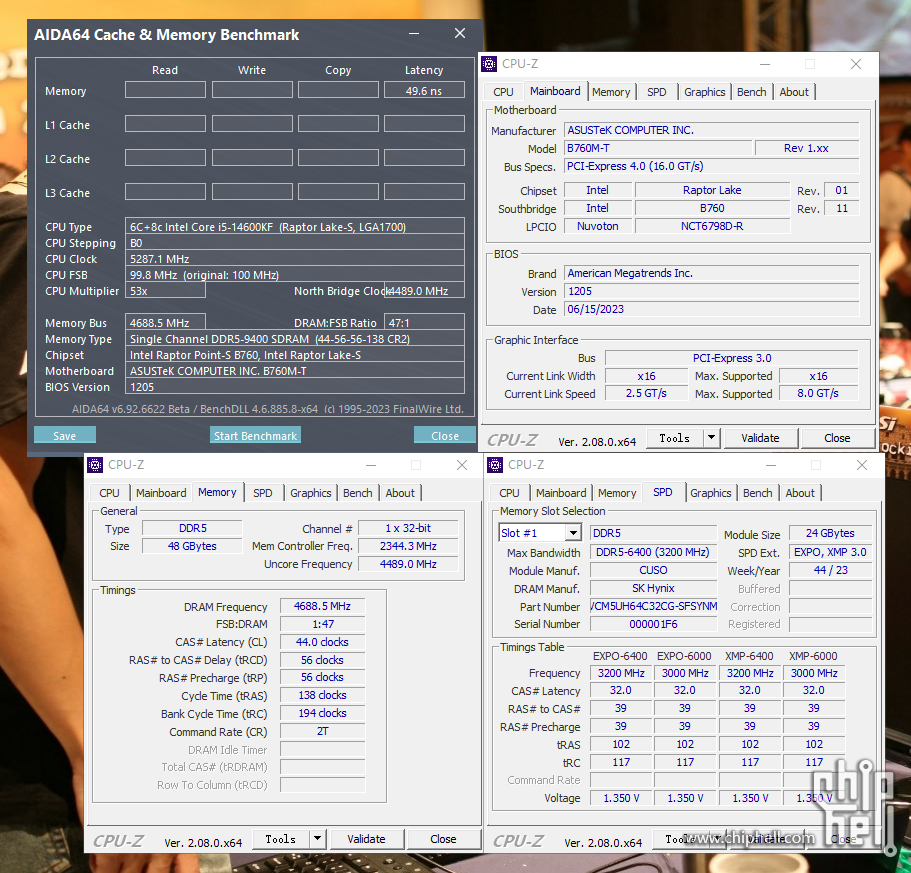Click the Week/Year value 44 / 23
The width and height of the screenshot is (911, 873).
830,570
